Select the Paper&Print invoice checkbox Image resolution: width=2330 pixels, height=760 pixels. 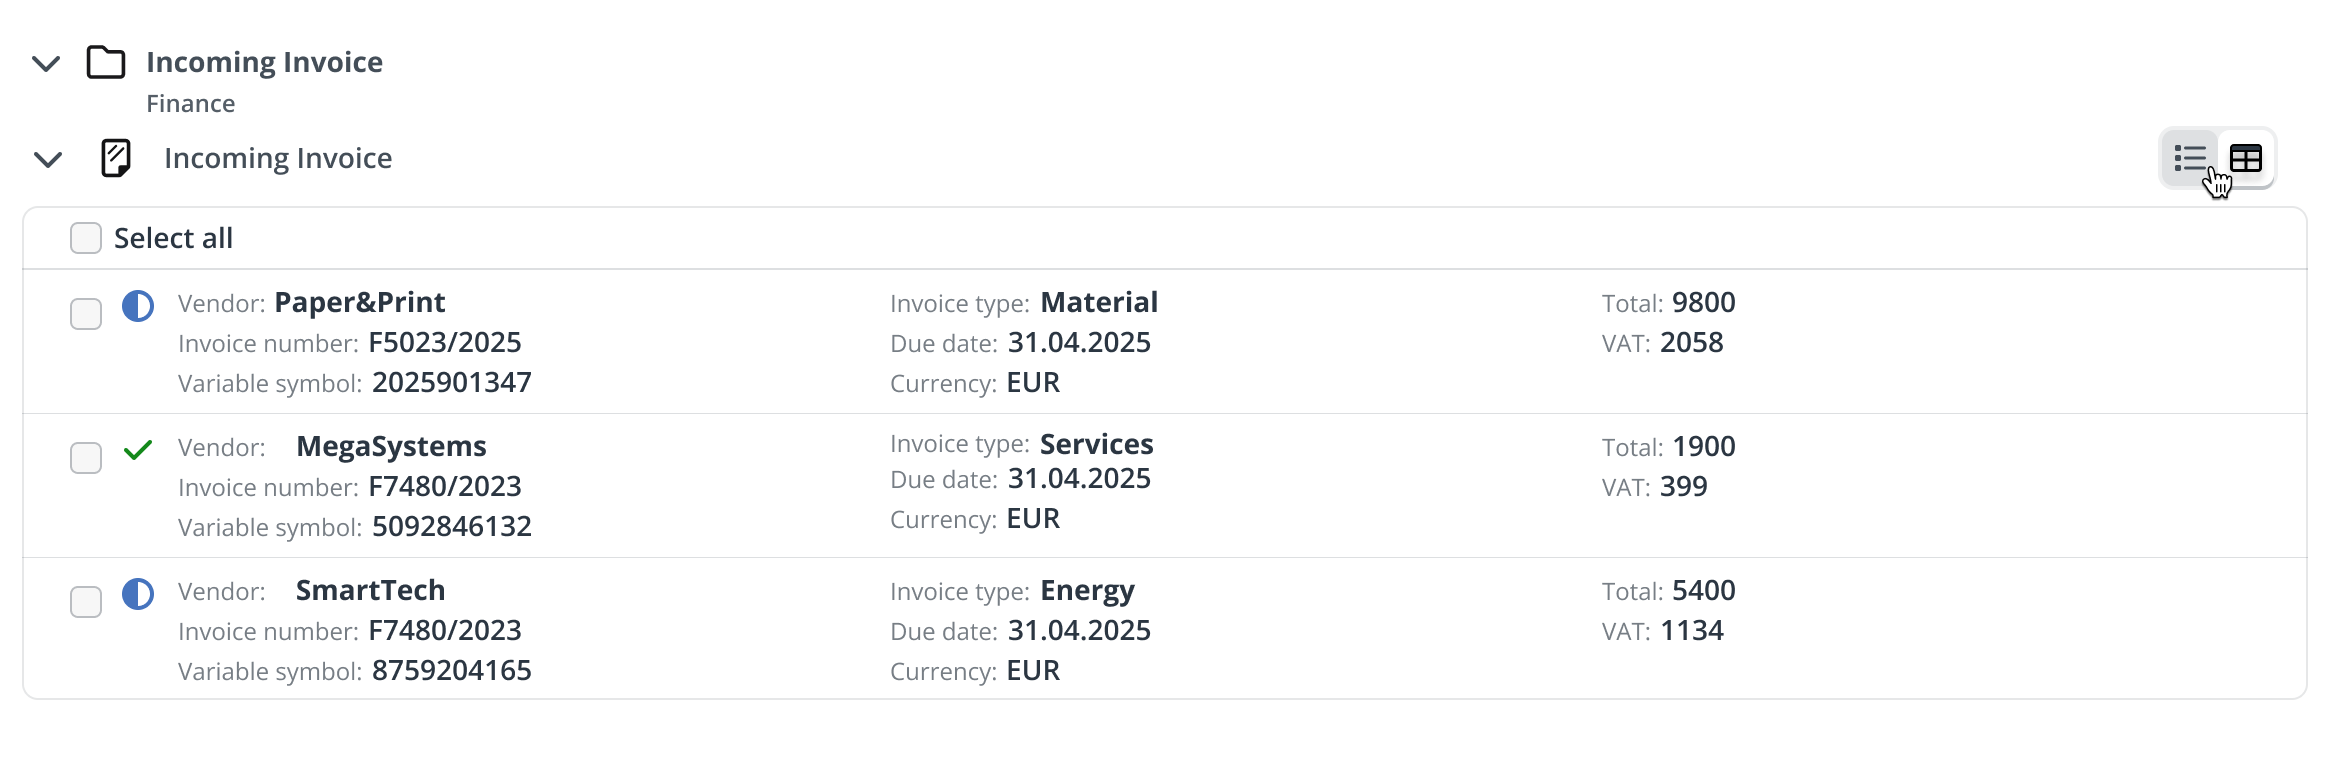pyautogui.click(x=86, y=314)
